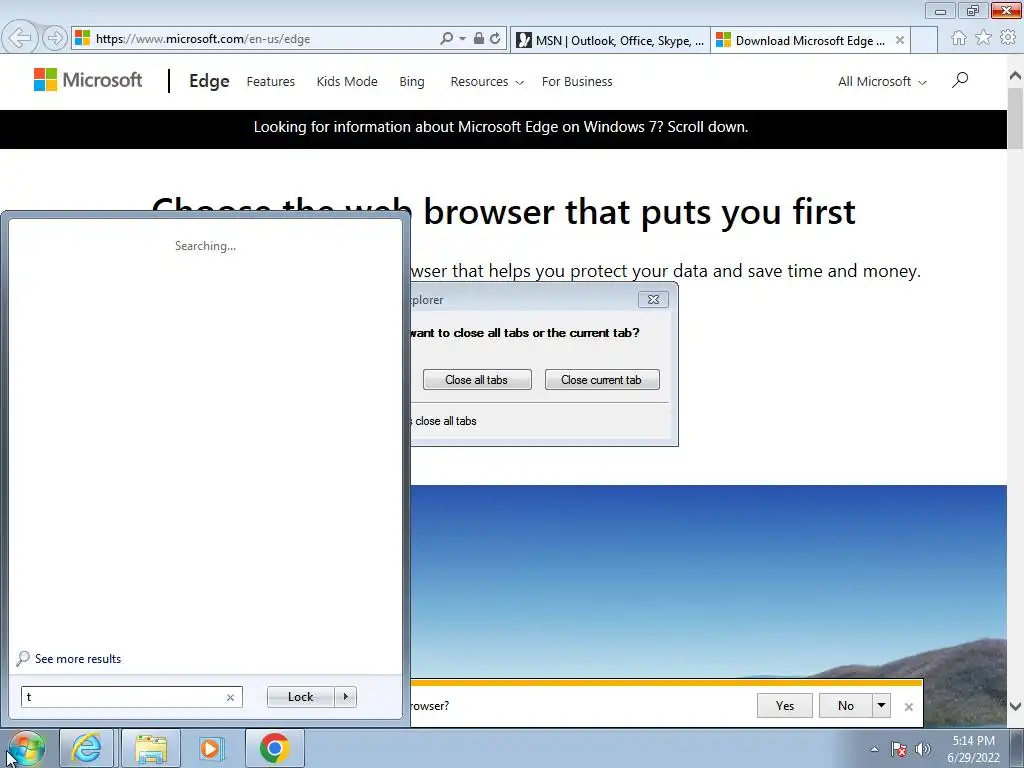Open address bar autocomplete dropdown arrow
1024x768 pixels.
(x=462, y=39)
